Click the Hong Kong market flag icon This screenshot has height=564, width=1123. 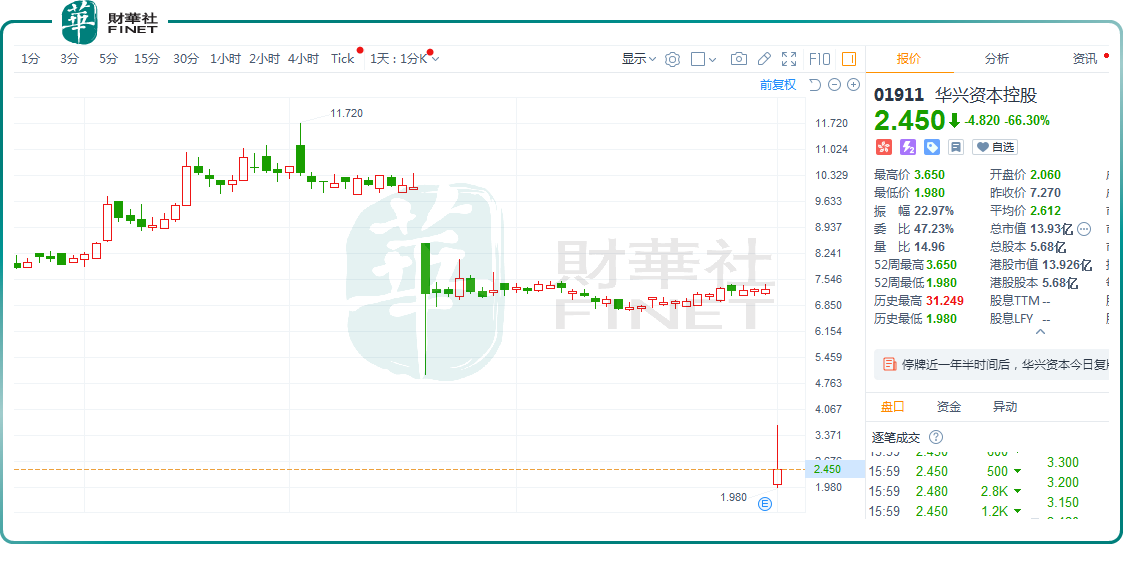(883, 147)
